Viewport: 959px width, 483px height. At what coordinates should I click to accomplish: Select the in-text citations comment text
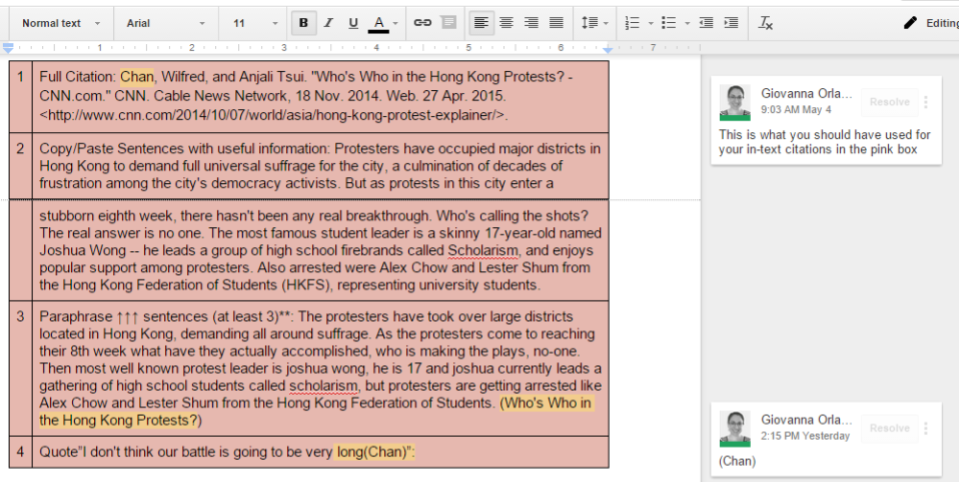tap(824, 142)
